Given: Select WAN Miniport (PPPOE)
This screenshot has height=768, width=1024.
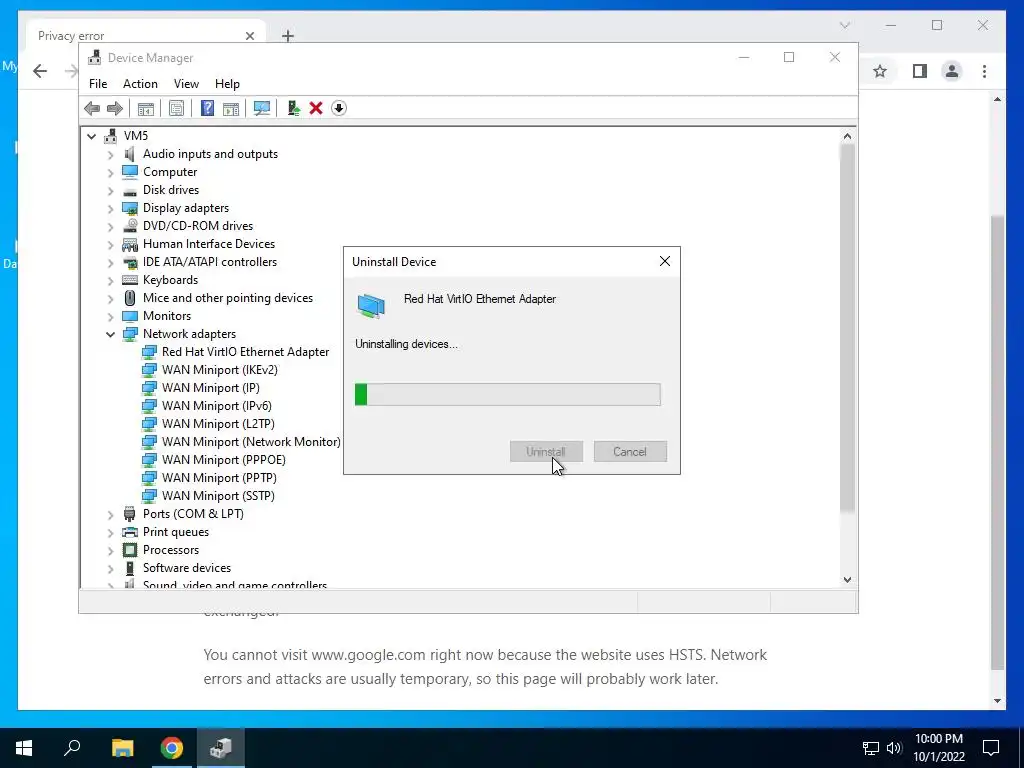Looking at the screenshot, I should (214, 460).
